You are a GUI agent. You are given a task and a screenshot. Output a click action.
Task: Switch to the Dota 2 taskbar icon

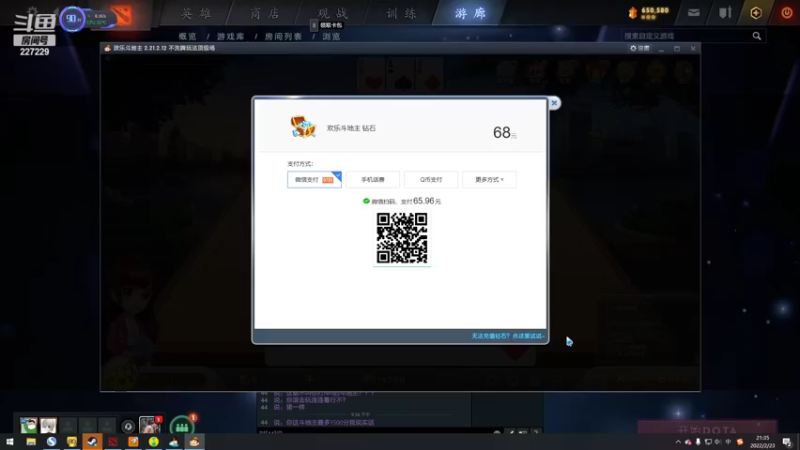[x=113, y=442]
